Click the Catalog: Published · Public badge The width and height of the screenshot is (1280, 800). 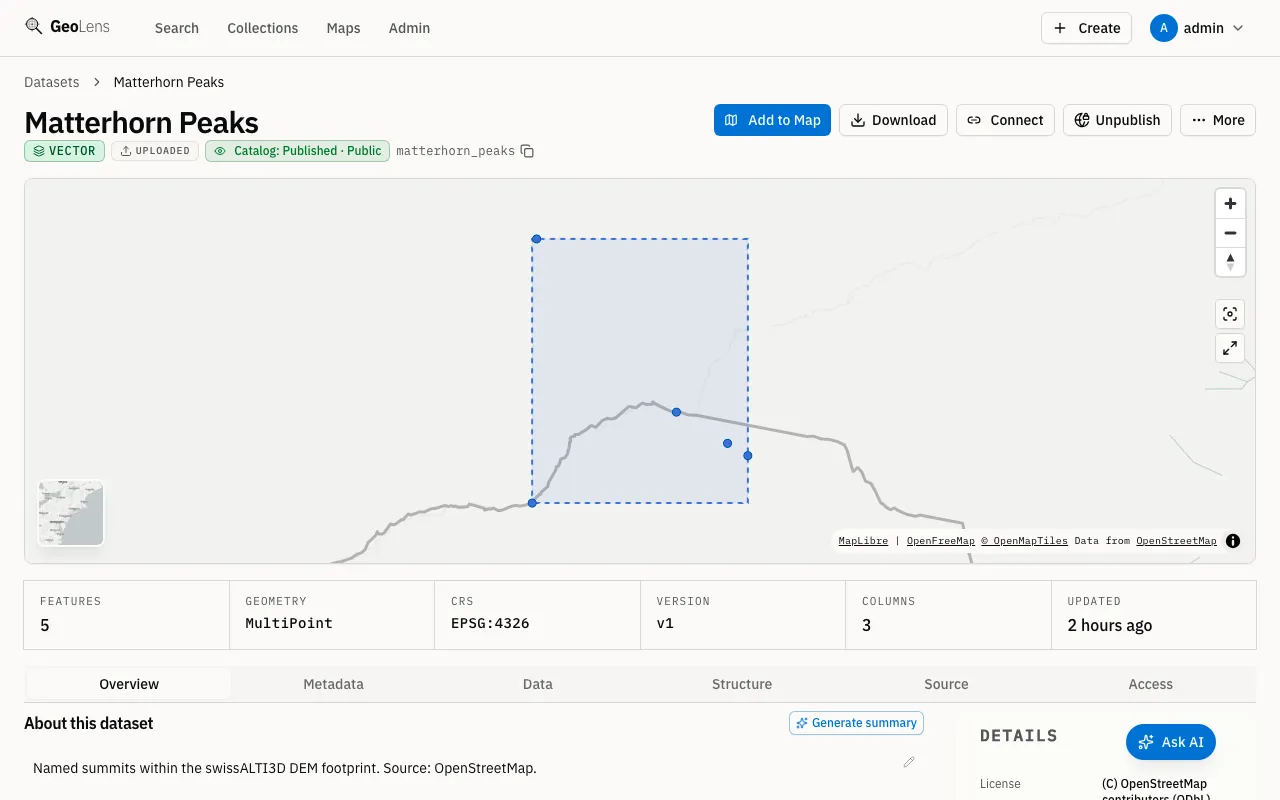pyautogui.click(x=297, y=151)
